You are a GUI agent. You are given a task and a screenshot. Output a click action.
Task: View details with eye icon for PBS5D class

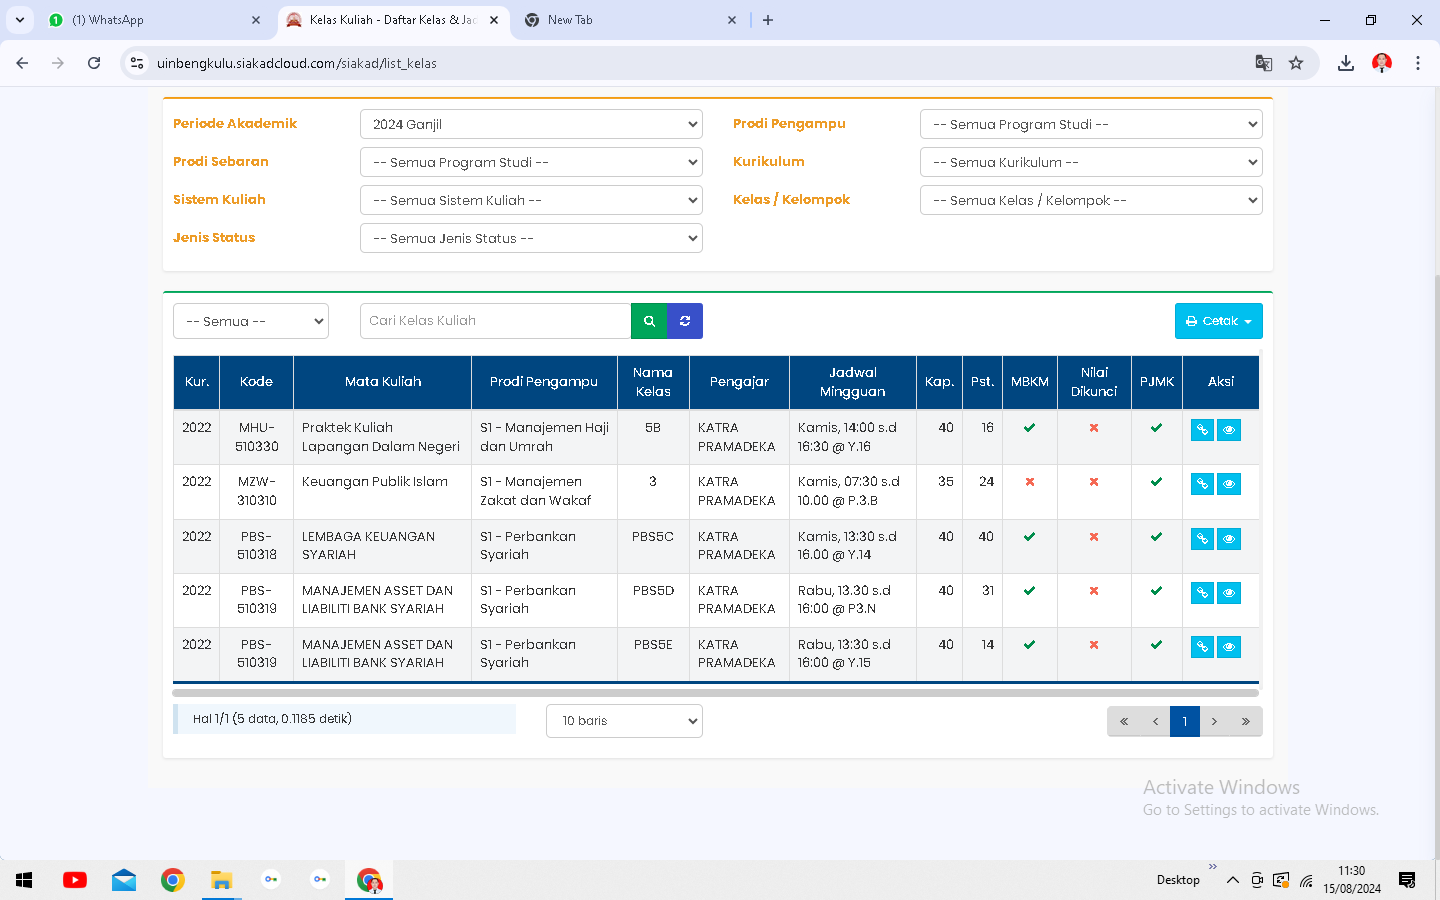coord(1229,593)
